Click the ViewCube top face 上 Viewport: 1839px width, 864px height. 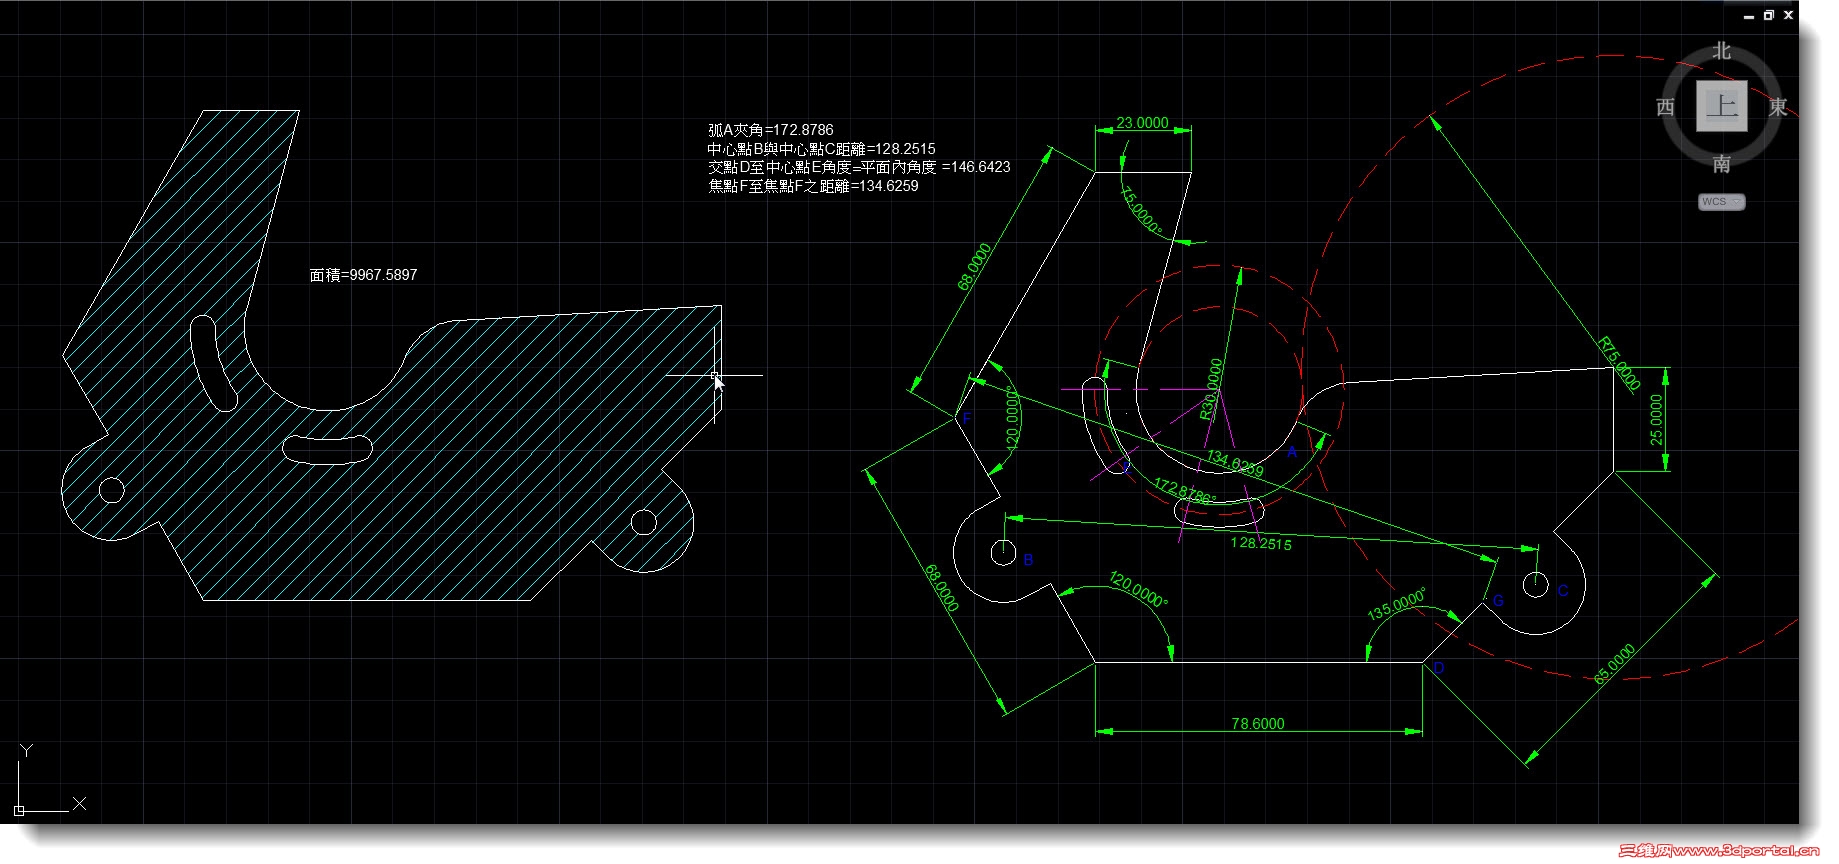click(1721, 106)
